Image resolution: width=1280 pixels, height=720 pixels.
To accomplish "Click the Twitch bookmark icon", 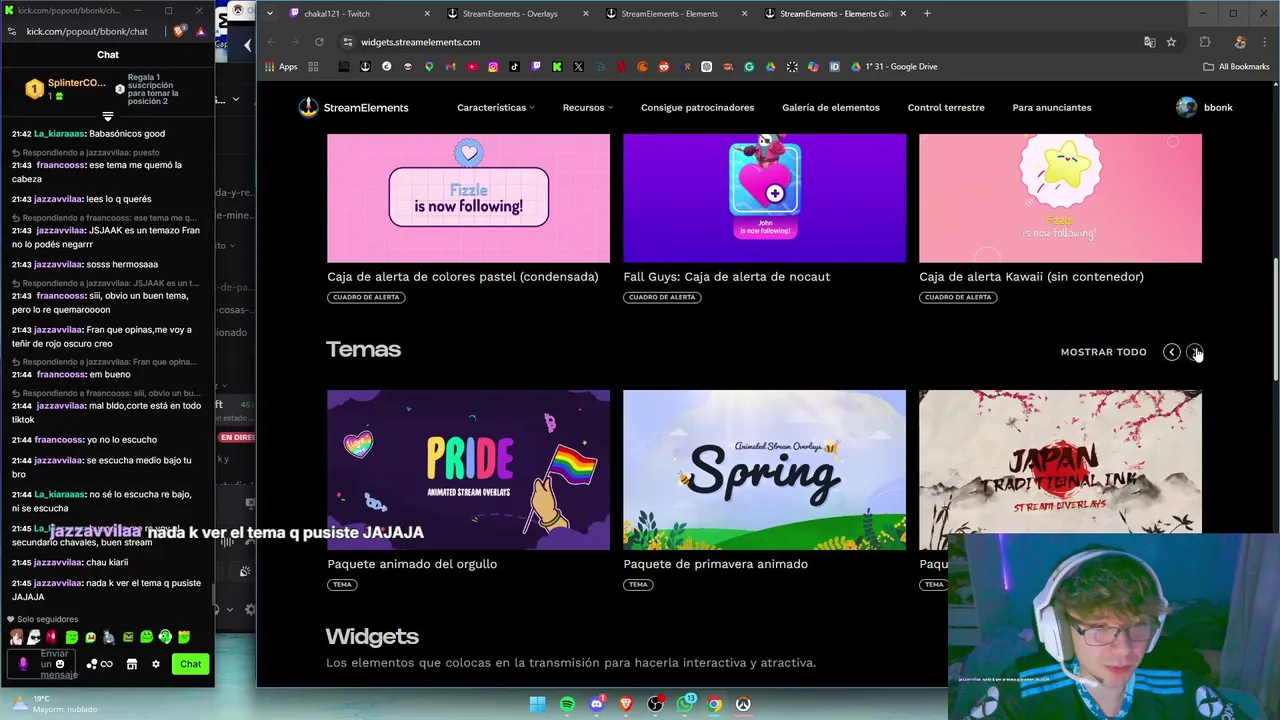I will (x=536, y=67).
